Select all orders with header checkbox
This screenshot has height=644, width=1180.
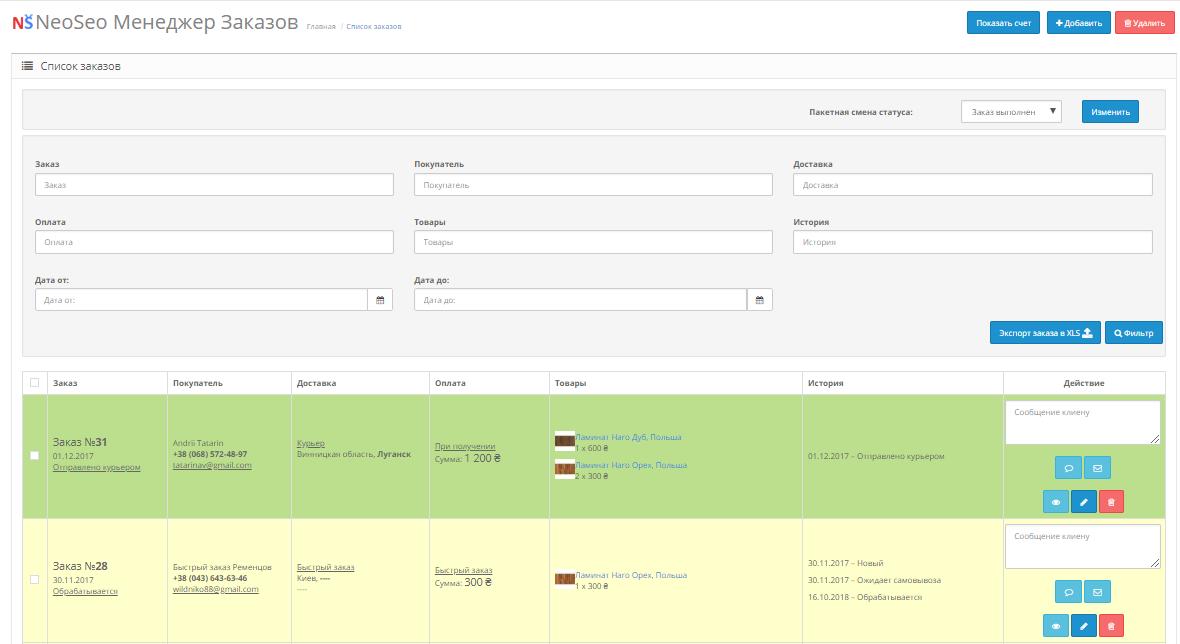pyautogui.click(x=36, y=383)
